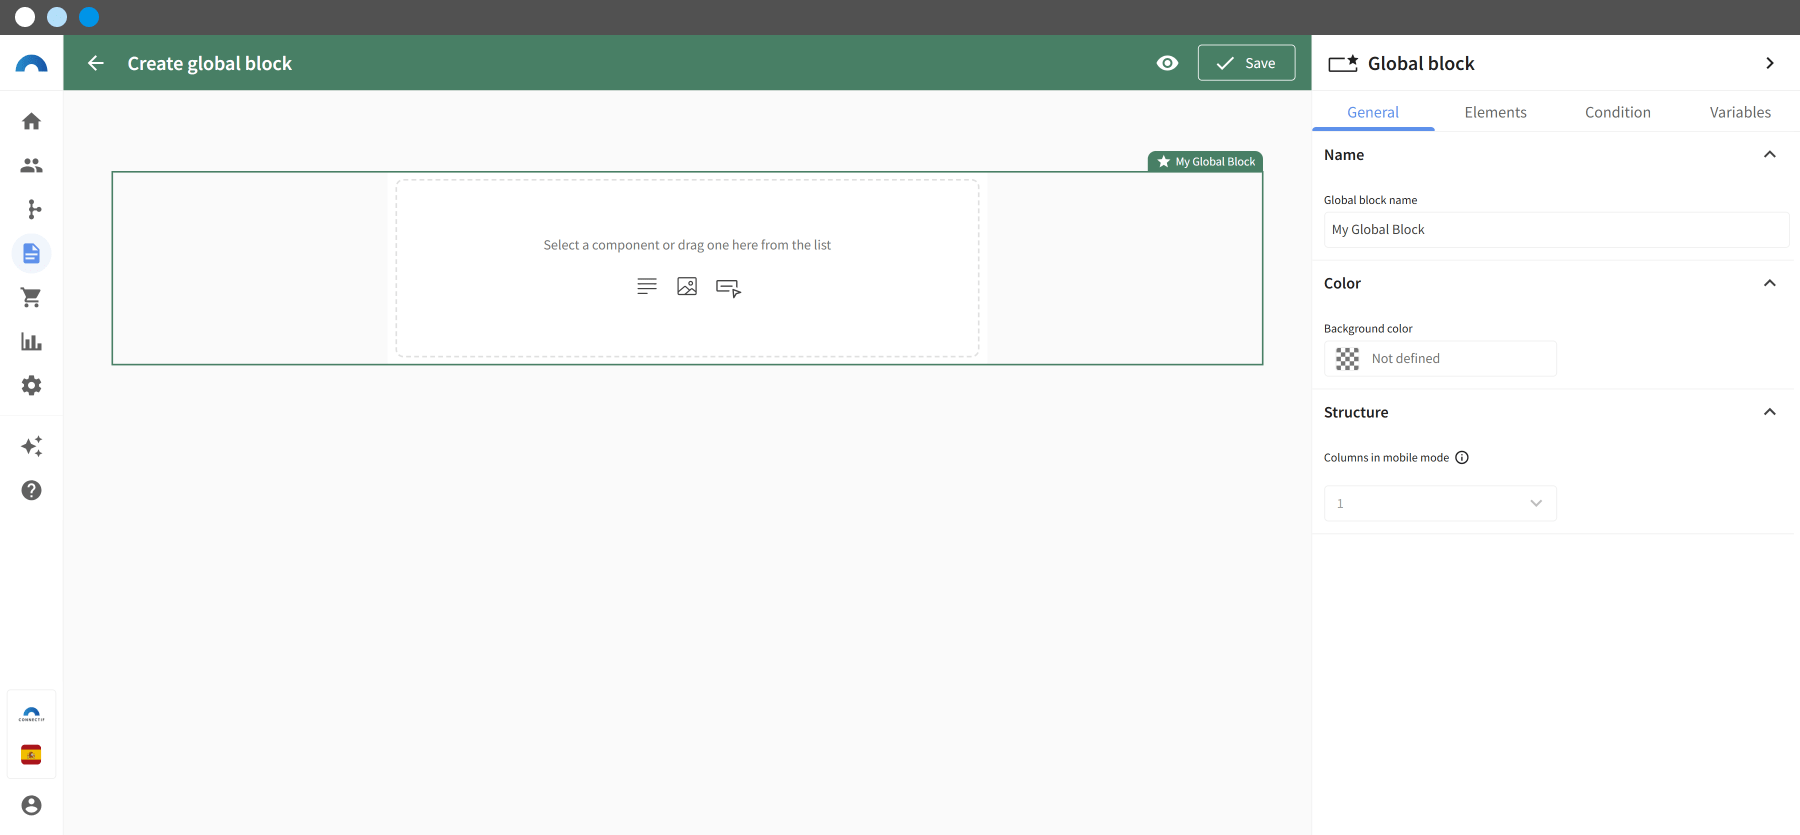1800x835 pixels.
Task: Open the Settings gear icon
Action: coord(31,385)
